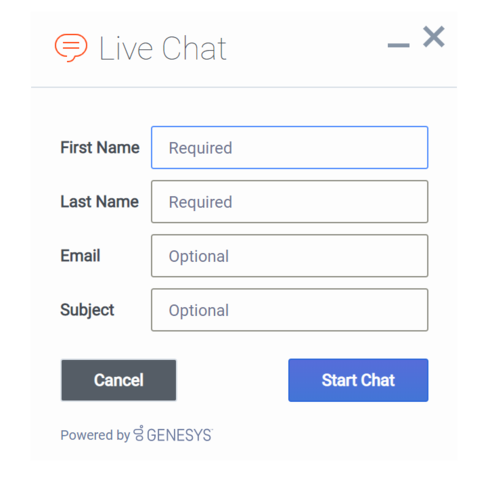This screenshot has width=488, height=479.
Task: Click the divider line under the header
Action: coord(244,87)
